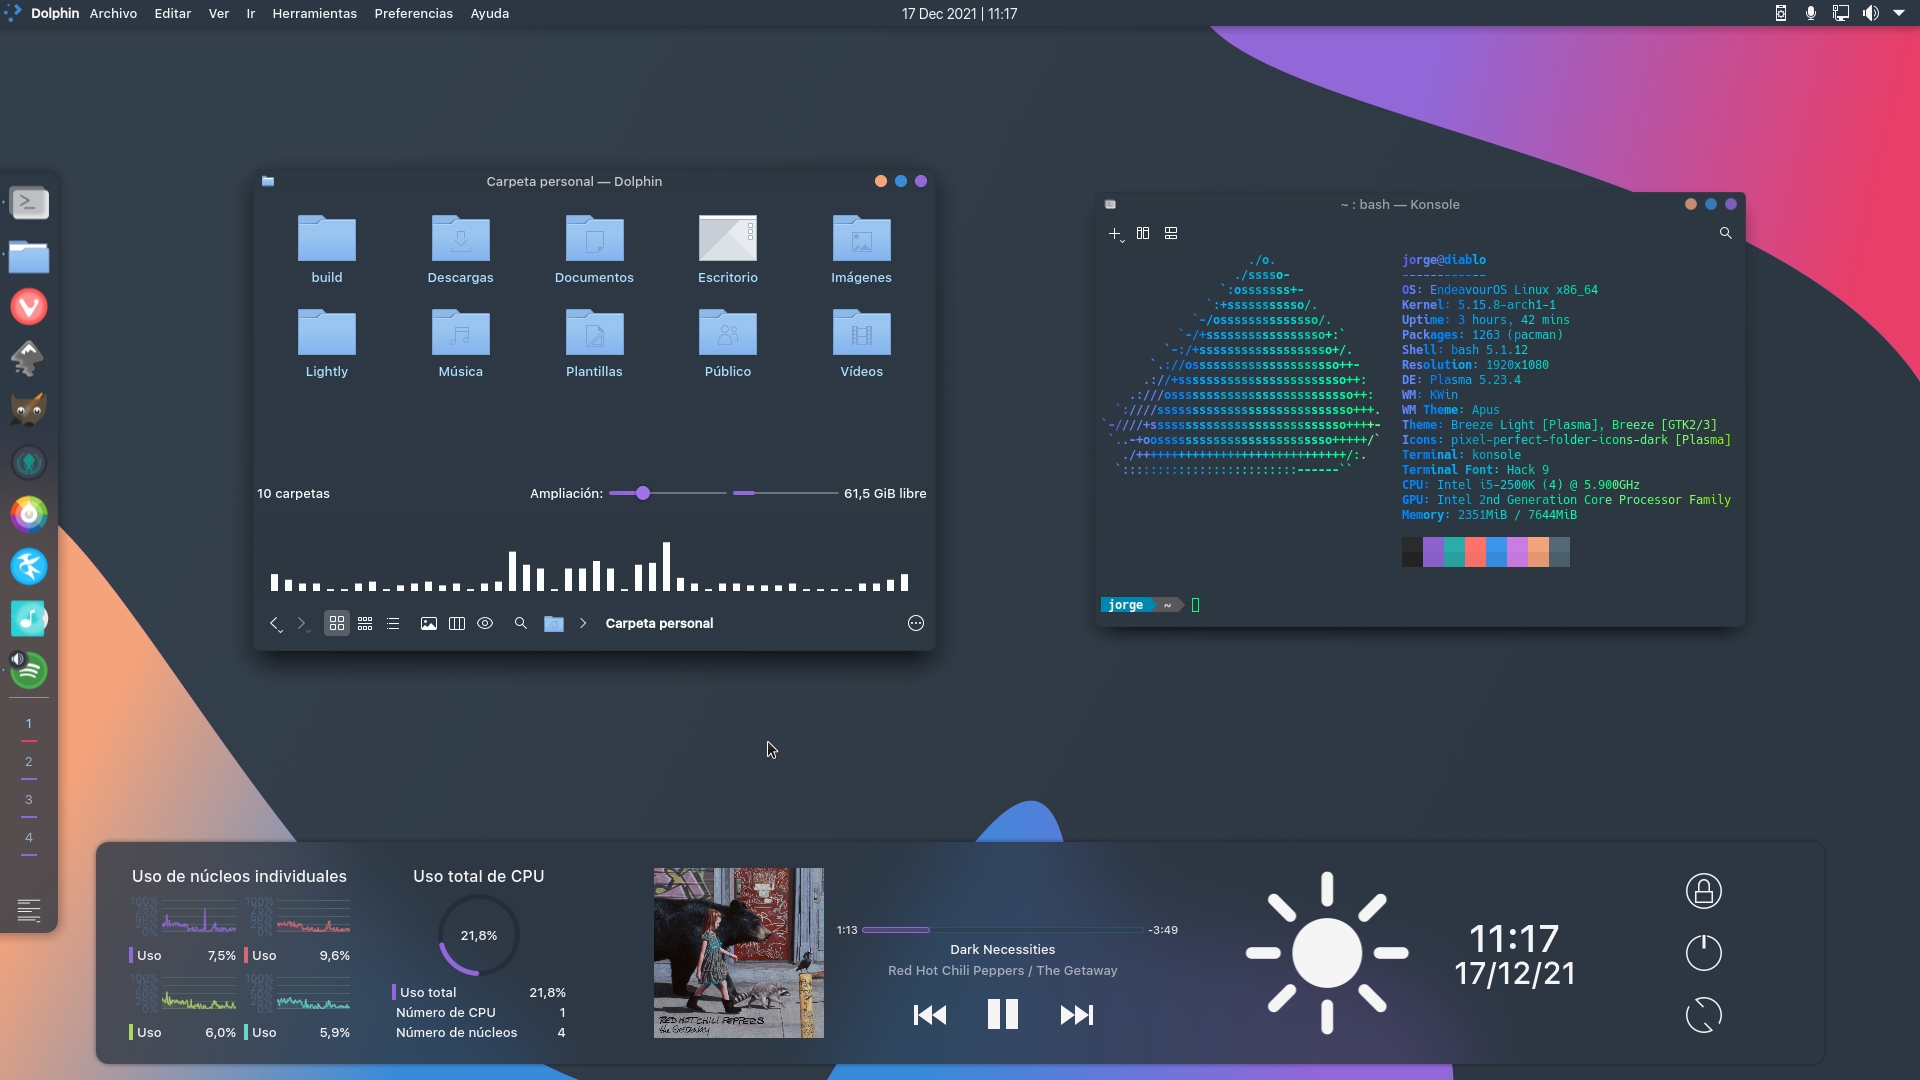
Task: Open the overflow menu in Dolphin toolbar
Action: (x=915, y=623)
